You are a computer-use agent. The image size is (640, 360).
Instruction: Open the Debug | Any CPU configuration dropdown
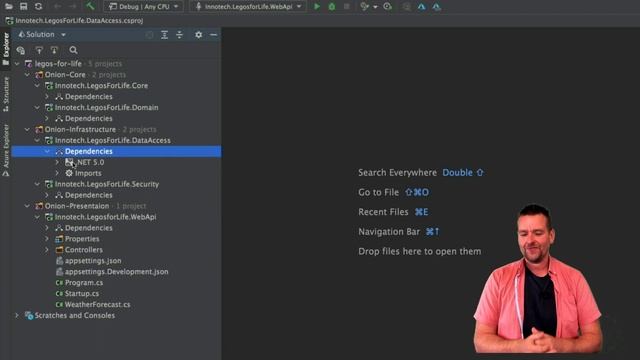coord(143,7)
